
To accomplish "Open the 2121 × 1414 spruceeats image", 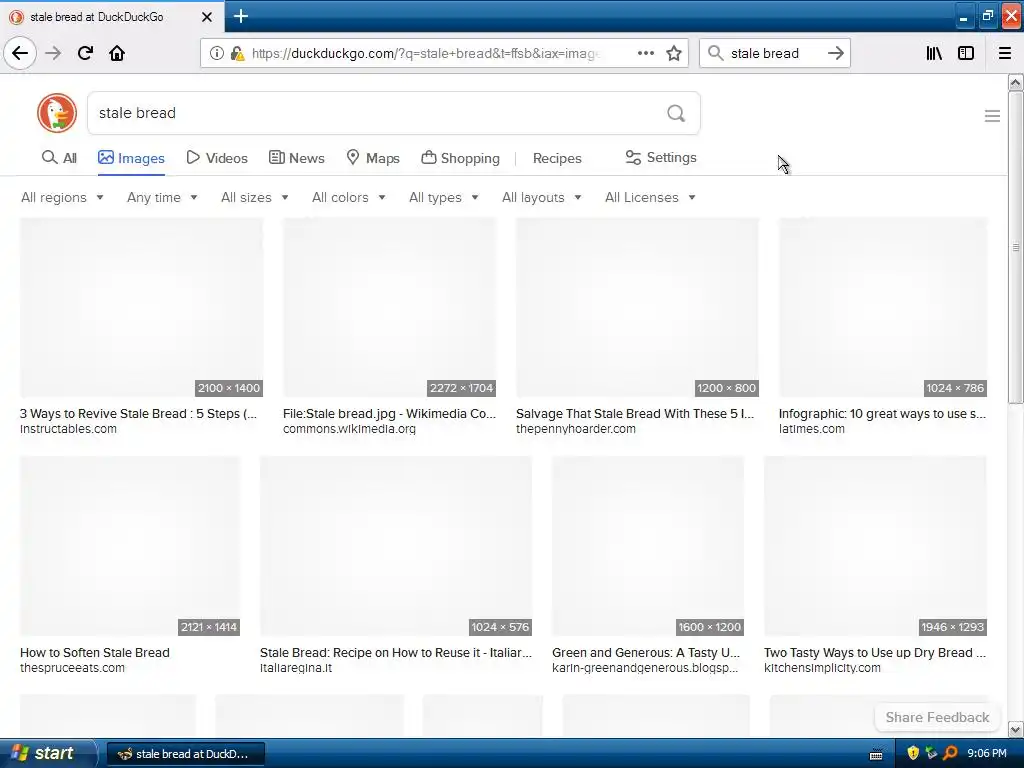I will pos(130,546).
